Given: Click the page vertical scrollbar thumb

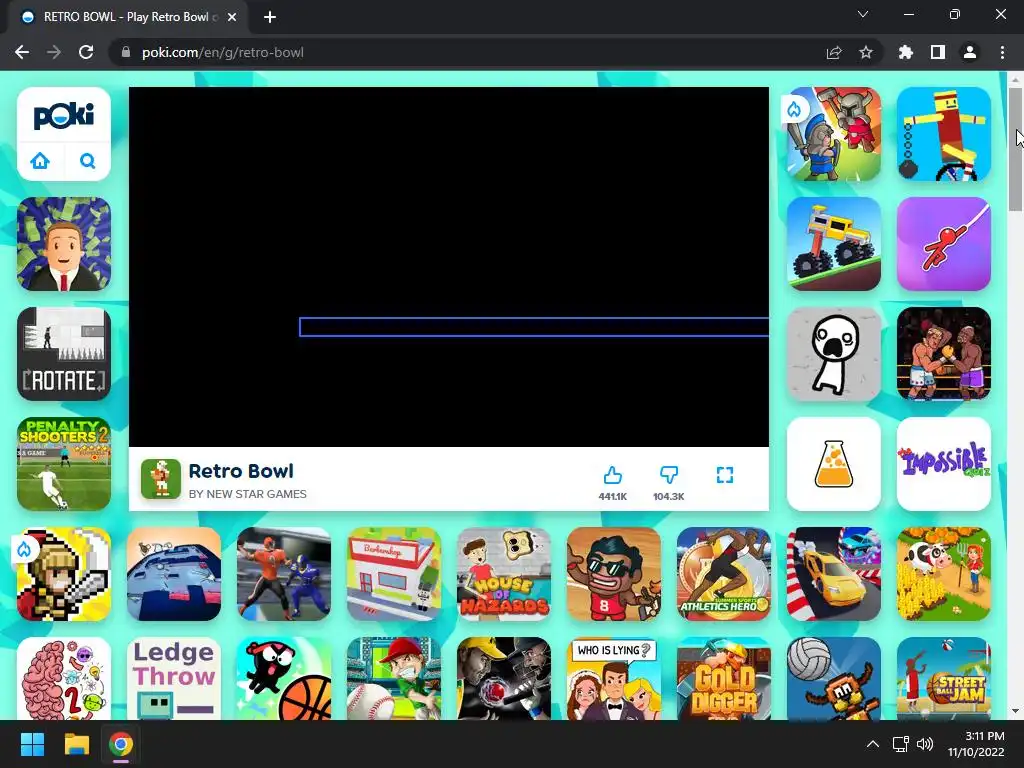Looking at the screenshot, I should (1016, 149).
